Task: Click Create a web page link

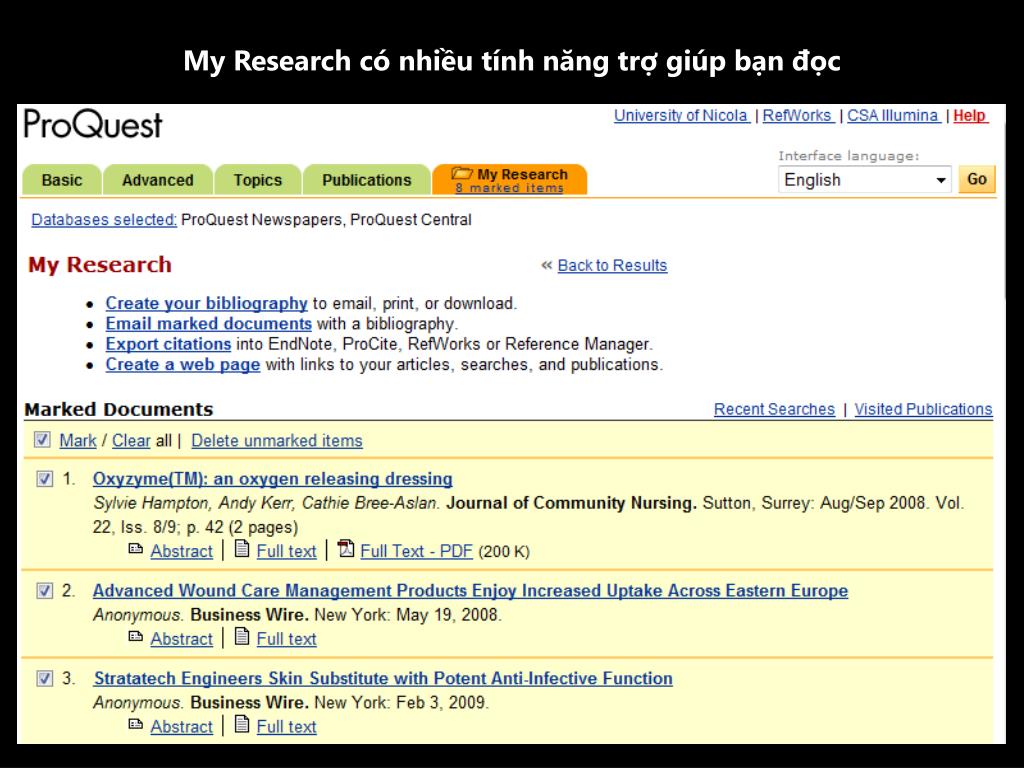Action: [x=183, y=364]
